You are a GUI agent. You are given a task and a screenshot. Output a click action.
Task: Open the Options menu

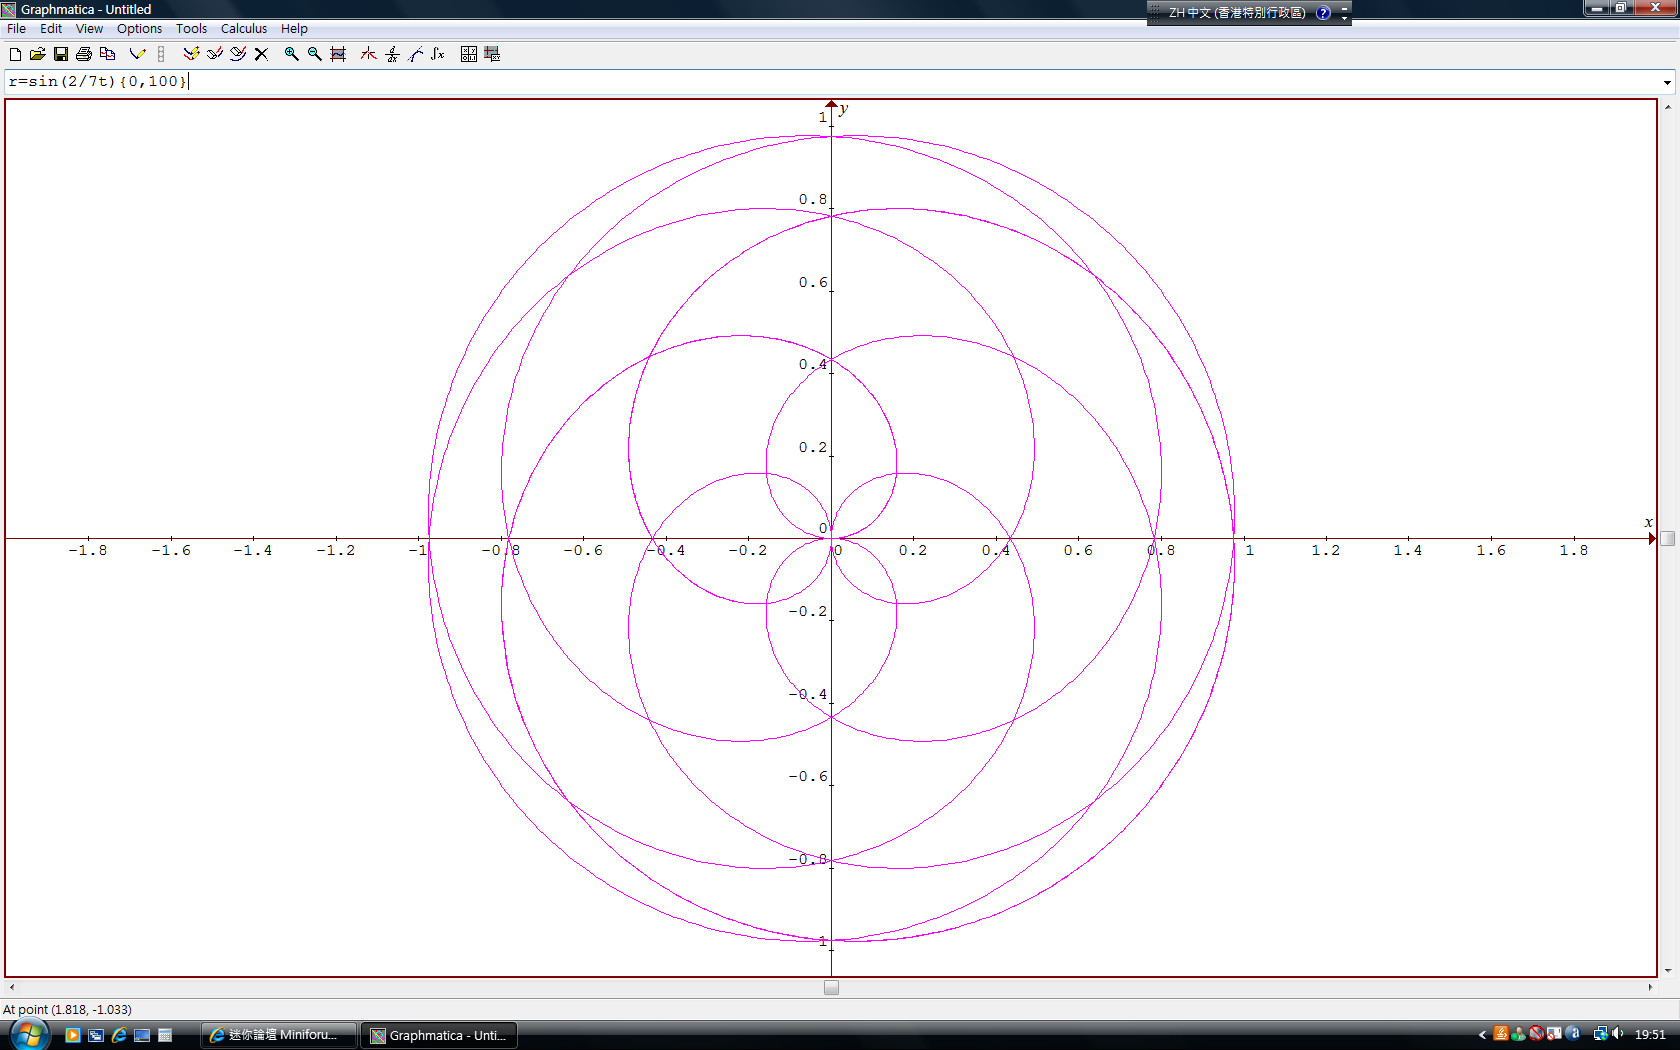click(x=139, y=28)
